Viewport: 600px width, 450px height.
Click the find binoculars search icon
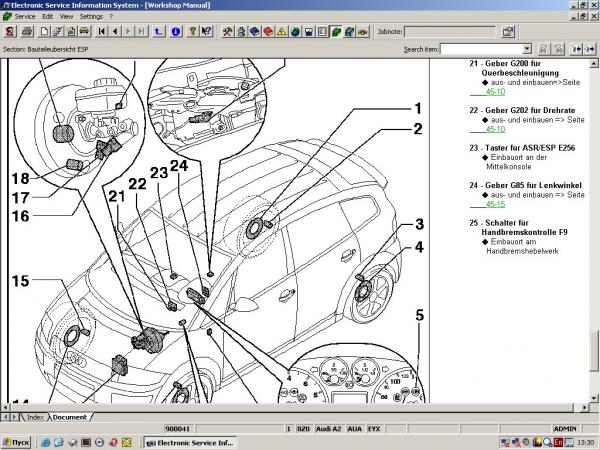[543, 49]
